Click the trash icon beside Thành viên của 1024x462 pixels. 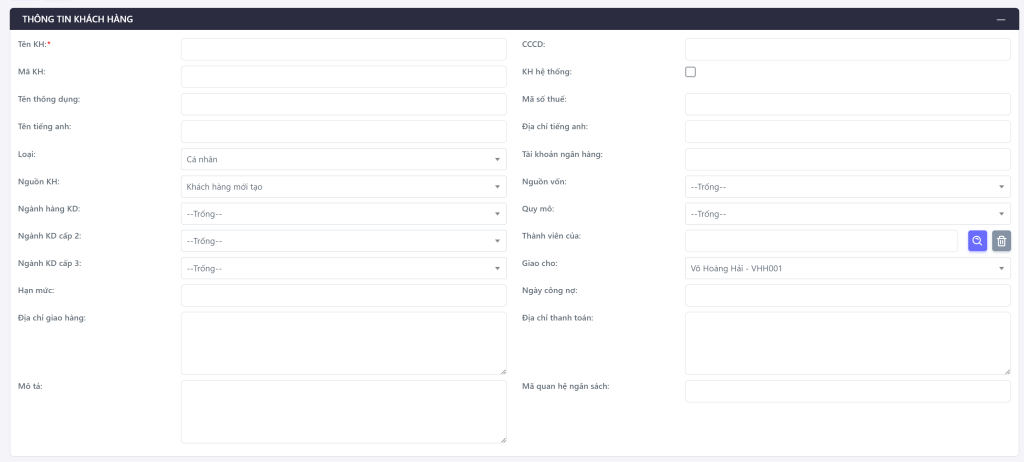pos(1001,241)
